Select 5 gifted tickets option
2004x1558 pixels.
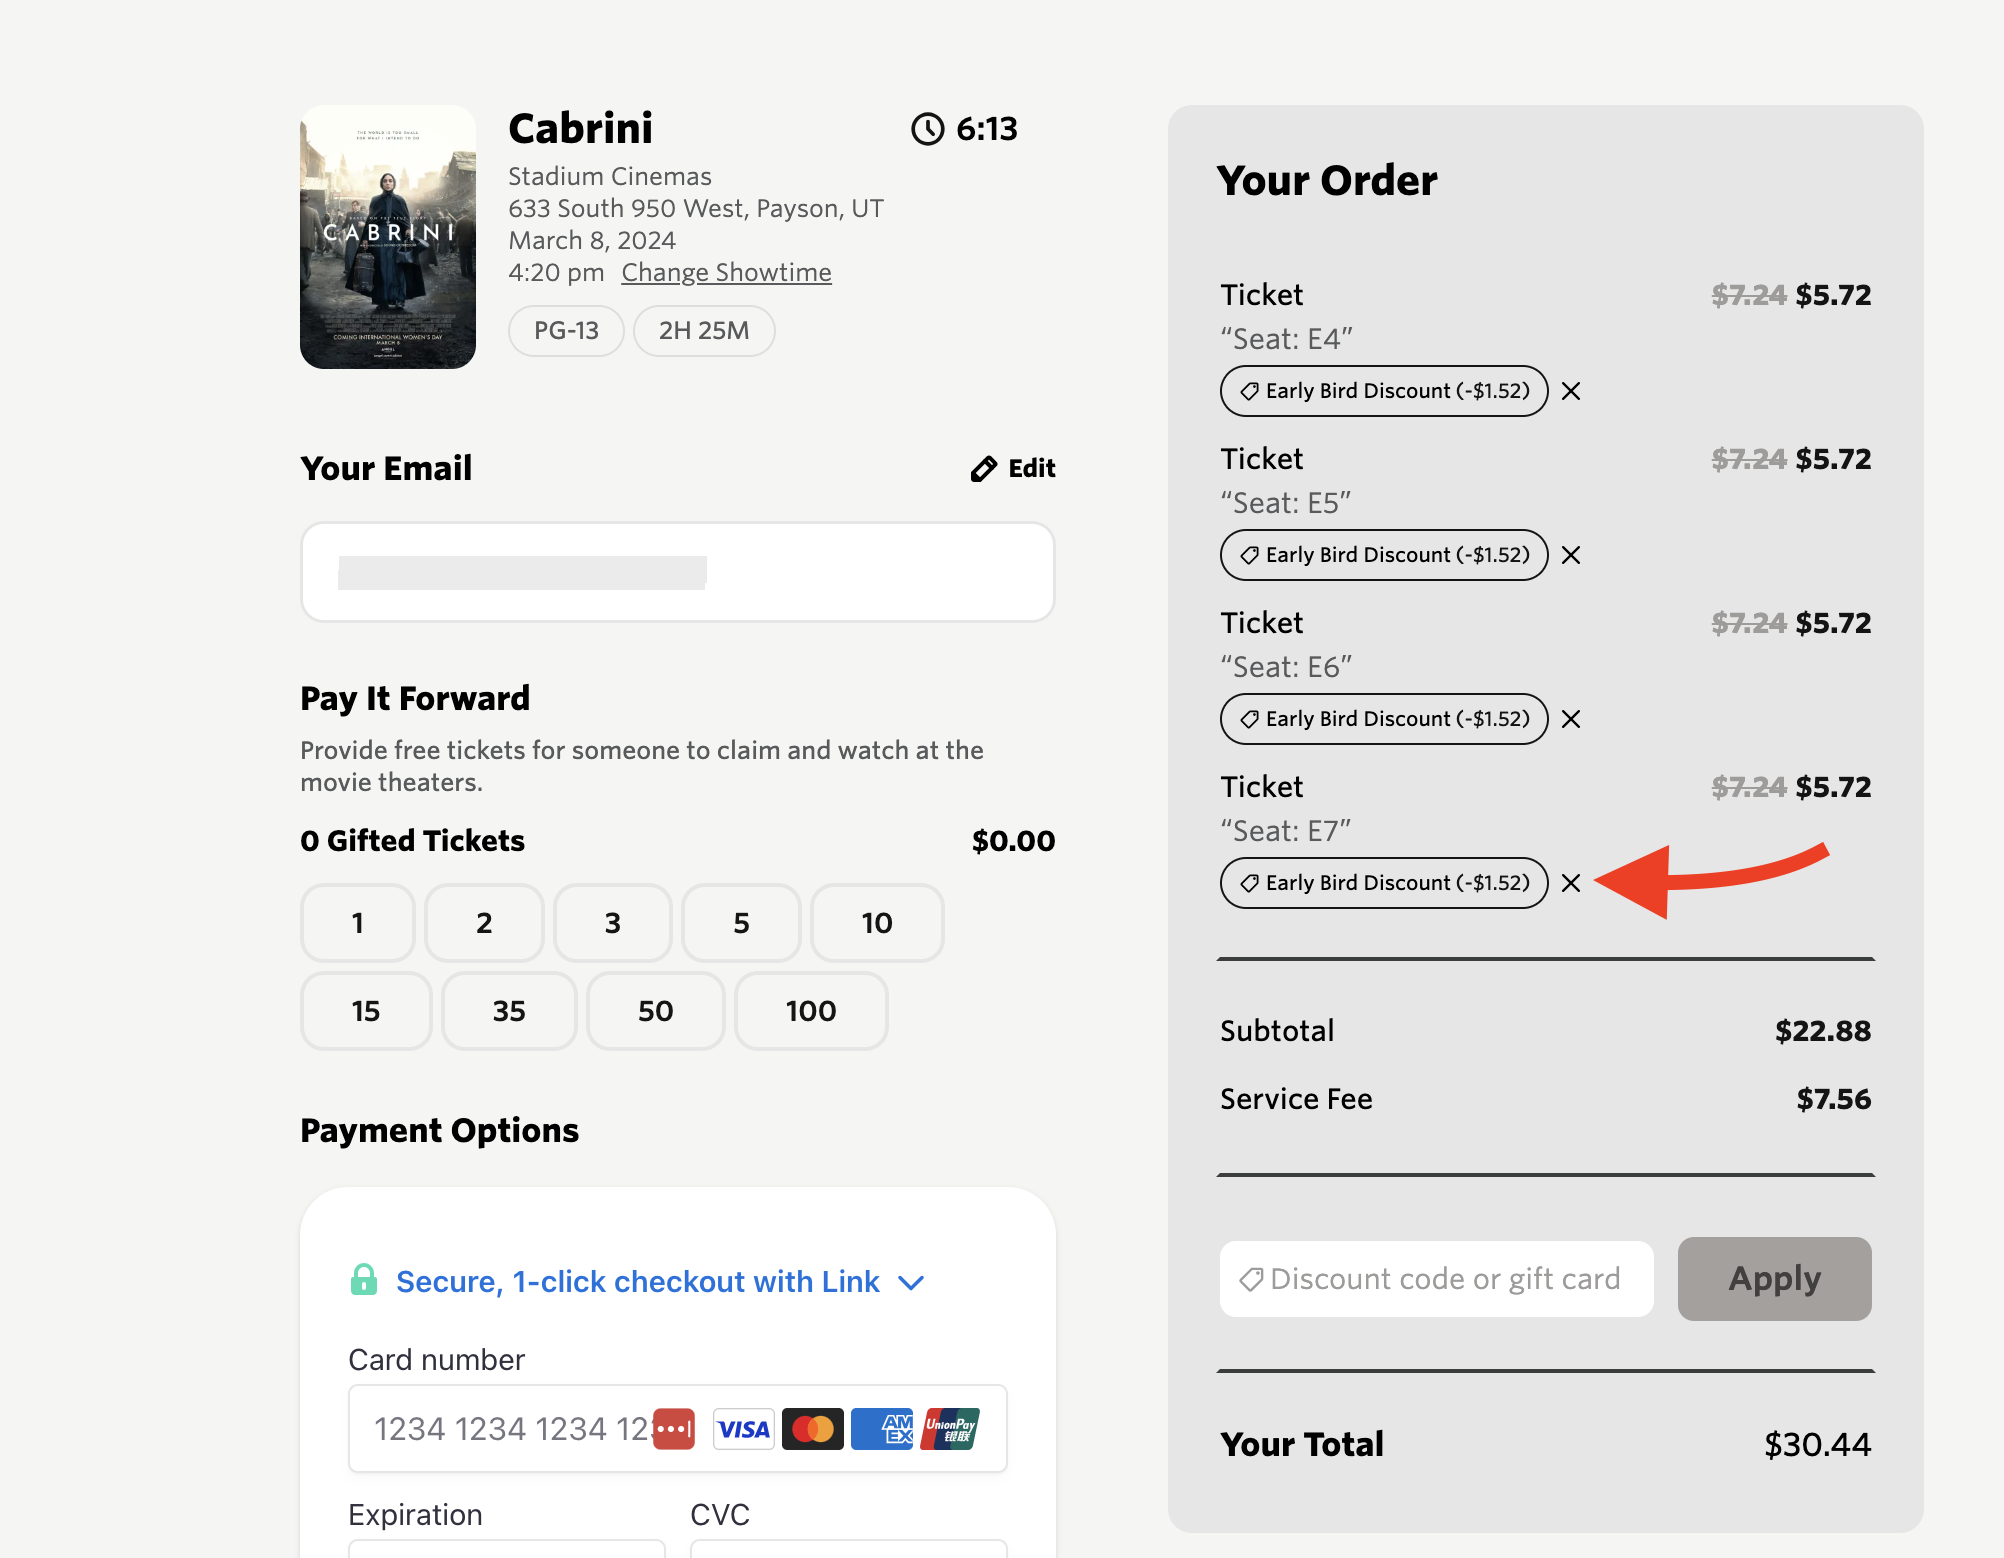tap(741, 923)
